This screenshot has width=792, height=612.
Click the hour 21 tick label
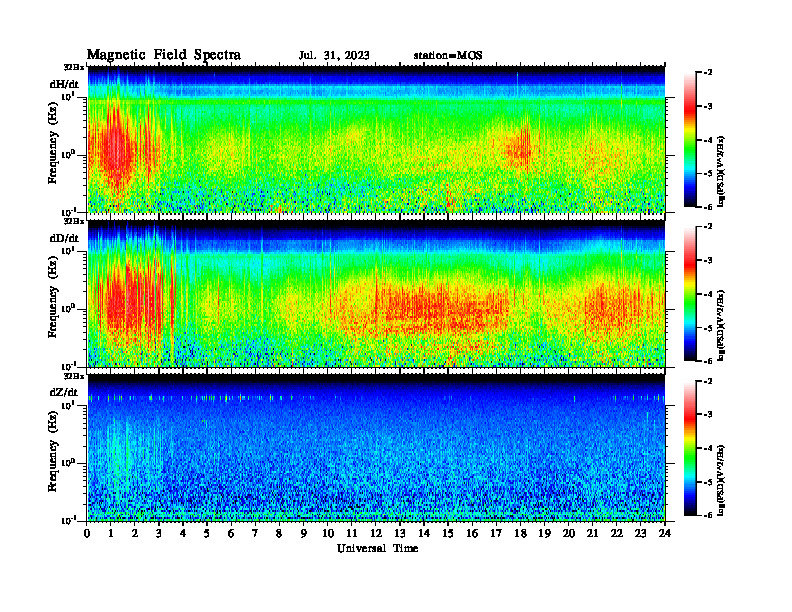click(592, 534)
